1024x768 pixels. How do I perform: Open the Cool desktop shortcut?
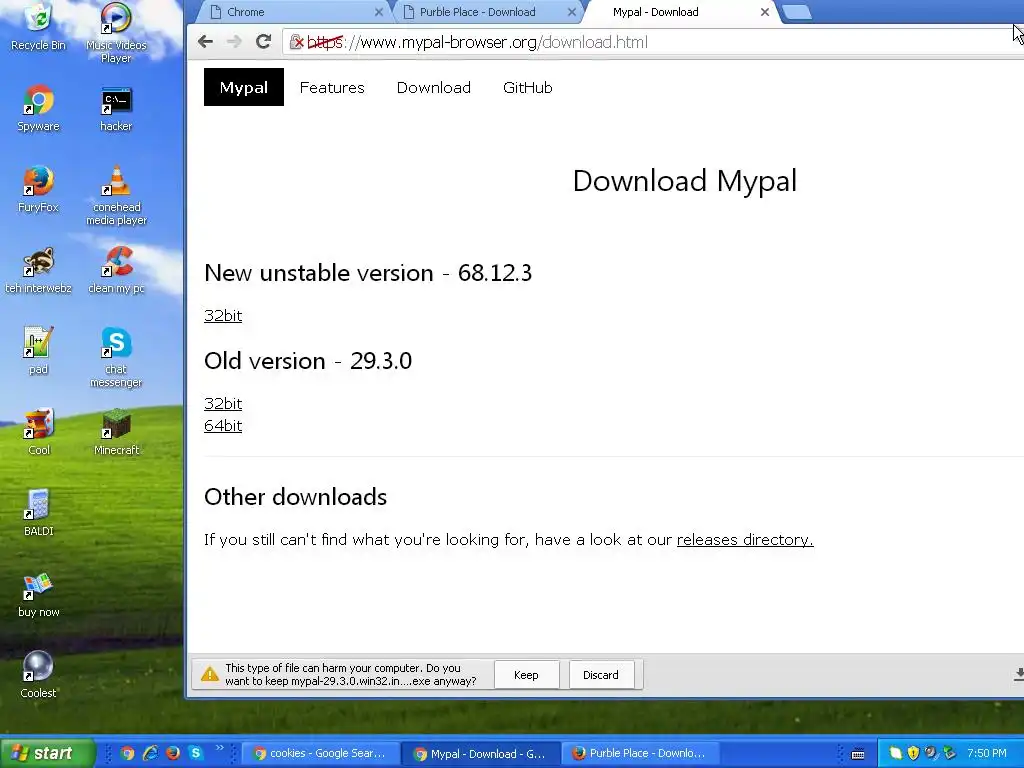[39, 432]
